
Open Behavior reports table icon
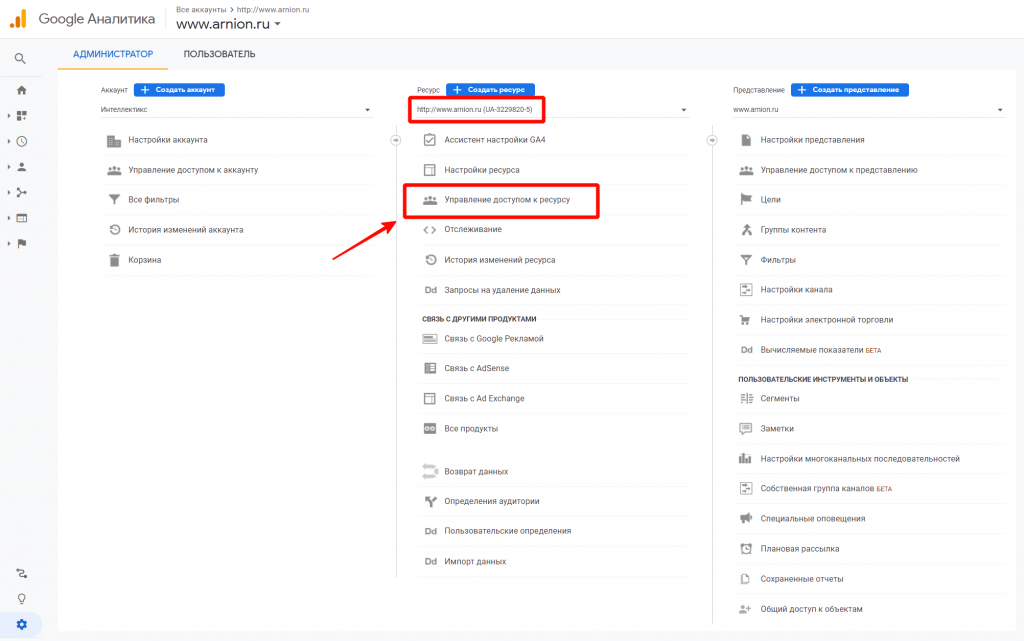click(22, 218)
